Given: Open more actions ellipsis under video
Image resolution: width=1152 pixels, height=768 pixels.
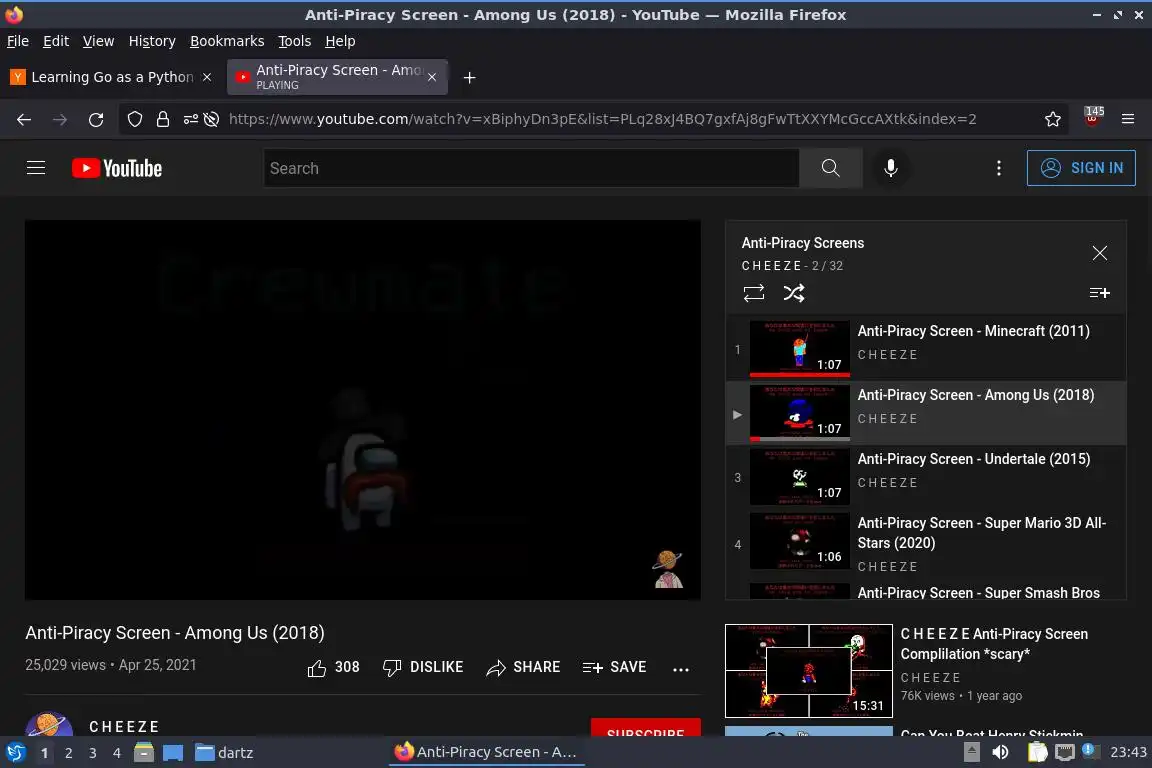Looking at the screenshot, I should tap(680, 669).
